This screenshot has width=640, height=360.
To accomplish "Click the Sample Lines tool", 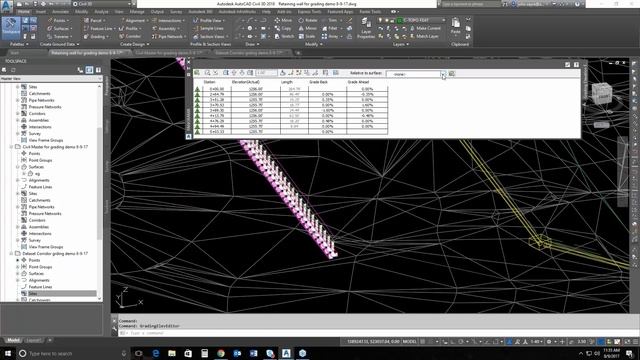I will coord(208,29).
